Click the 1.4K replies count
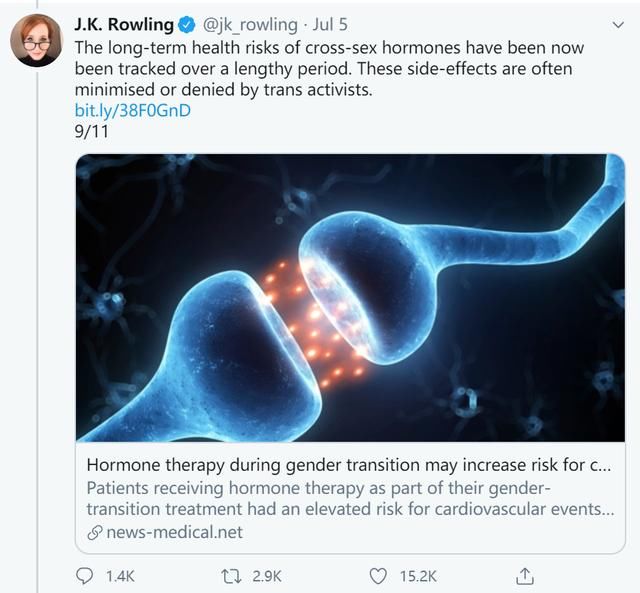Screen dimensions: 640x593 tap(119, 576)
